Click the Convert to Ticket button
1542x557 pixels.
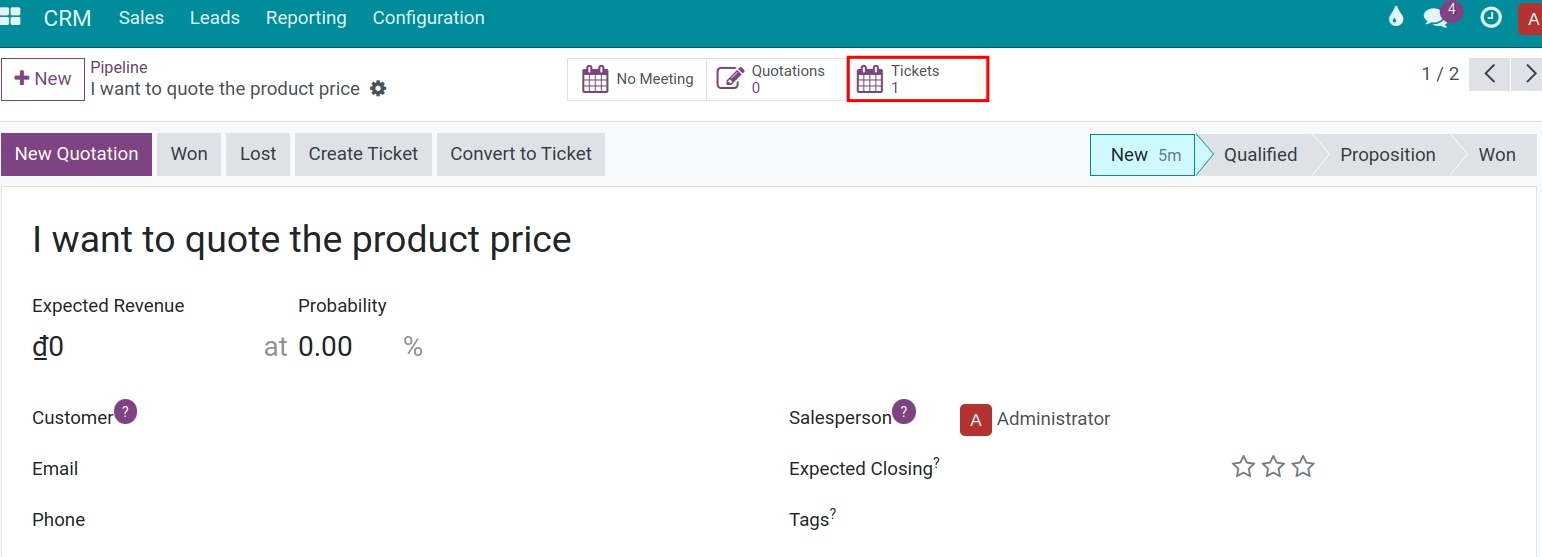pyautogui.click(x=521, y=154)
